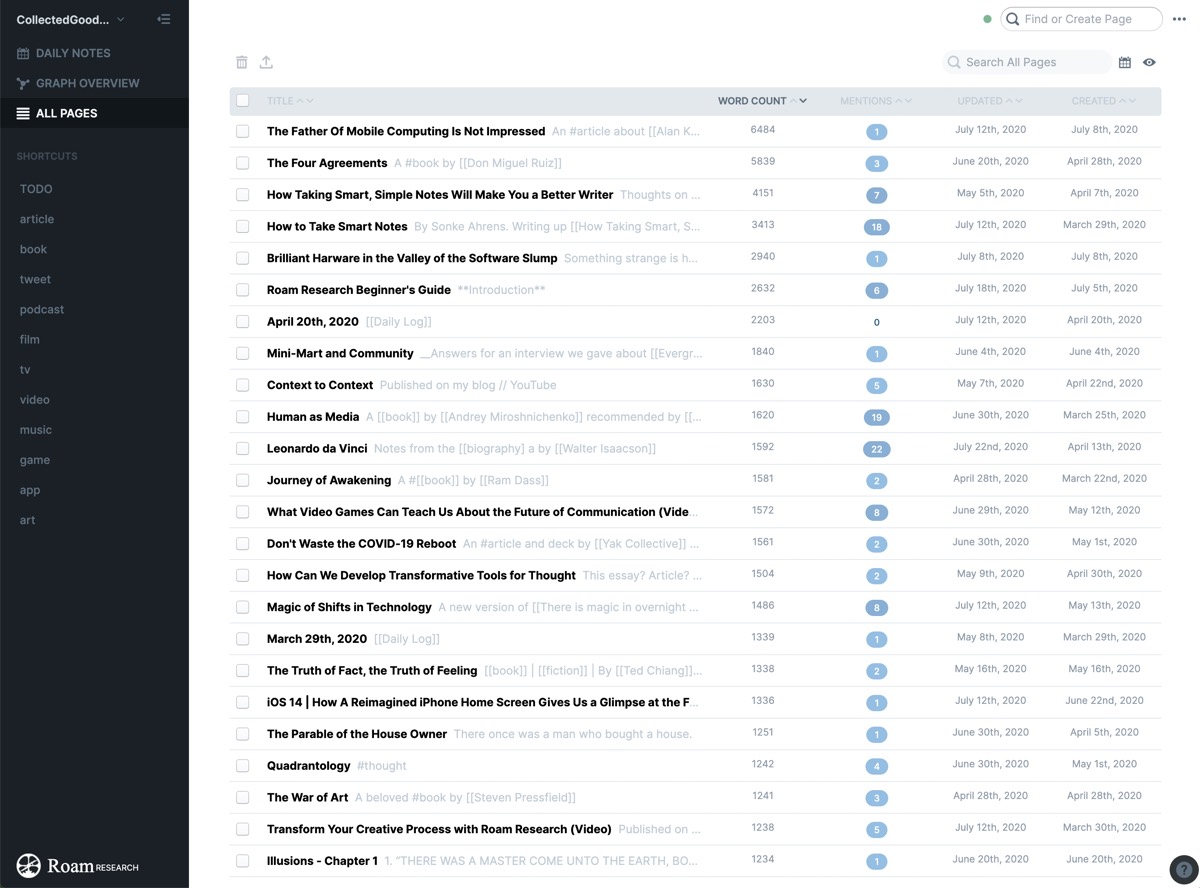Viewport: 1200px width, 888px height.
Task: Sort by the Title column header
Action: [x=290, y=101]
